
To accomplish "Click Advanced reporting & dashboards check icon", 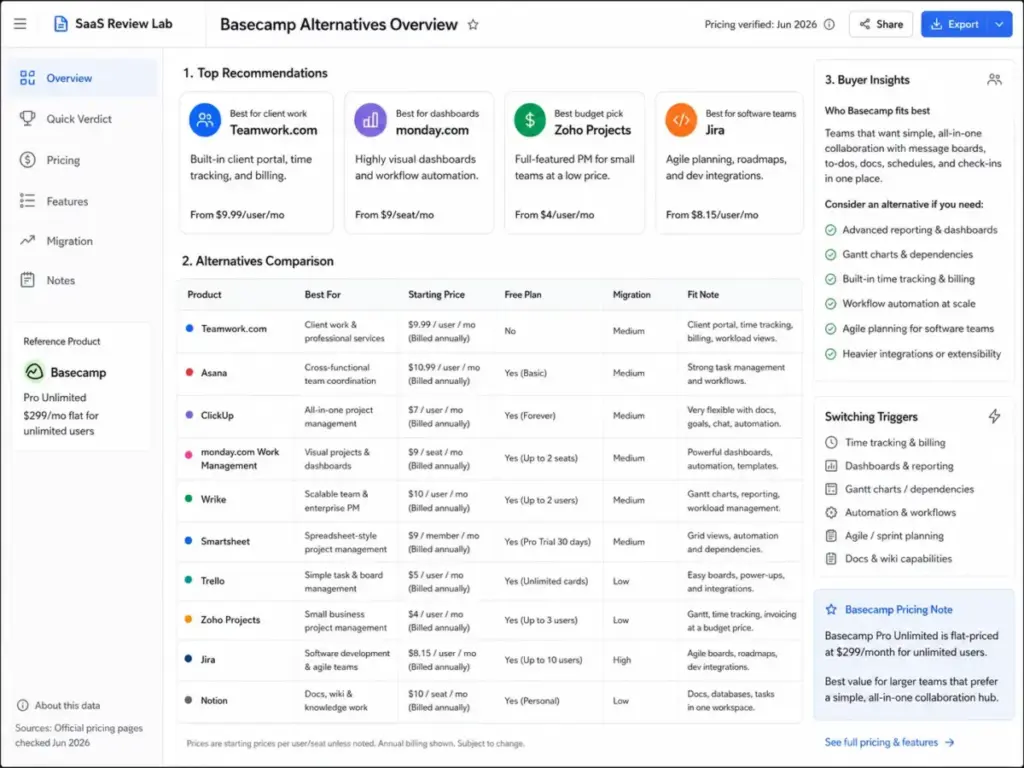I will coord(830,230).
